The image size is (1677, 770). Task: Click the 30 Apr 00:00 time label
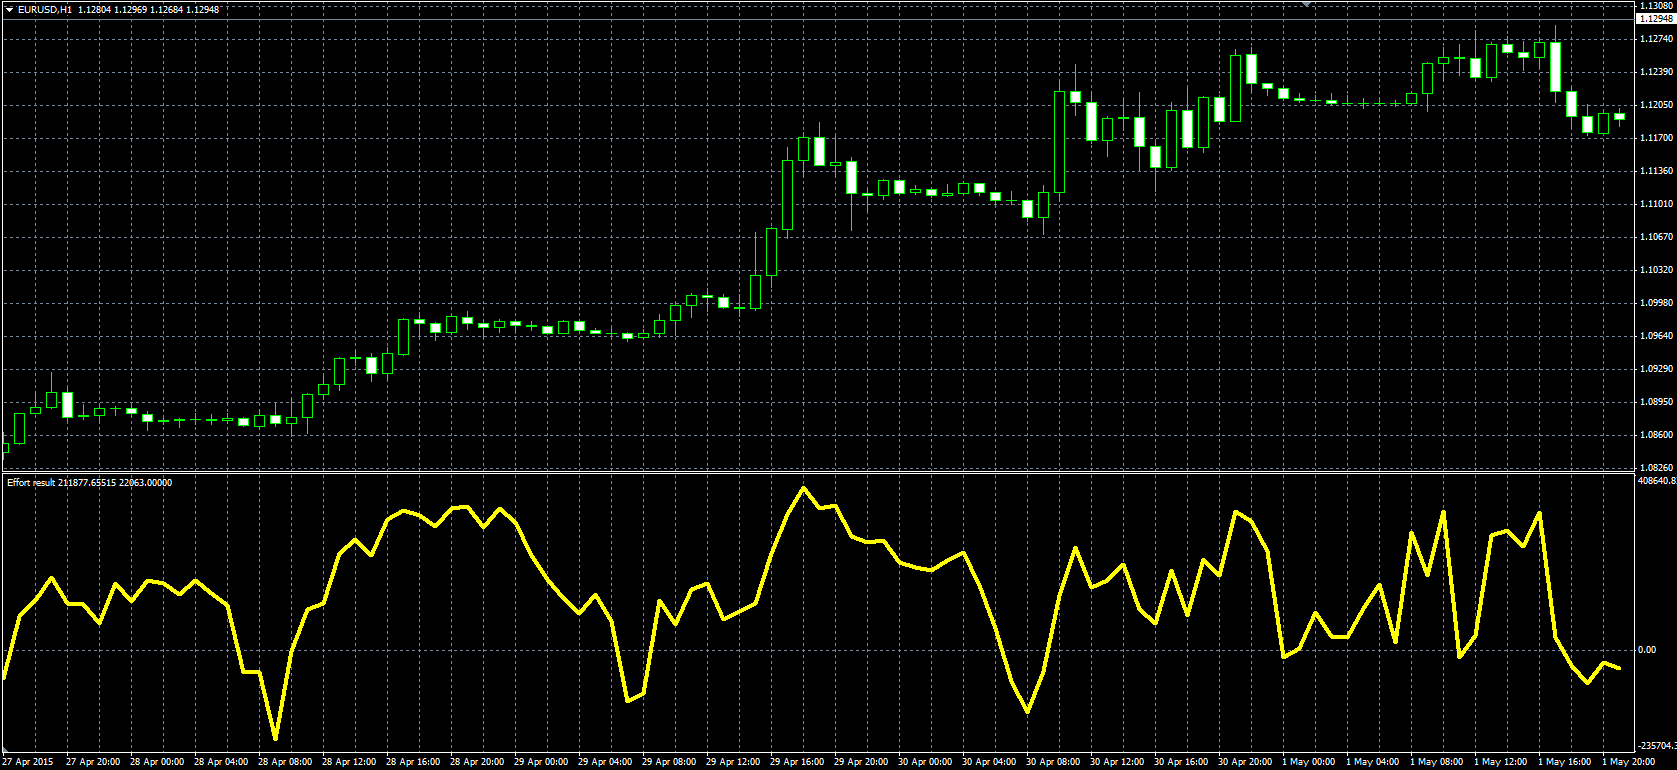pyautogui.click(x=925, y=762)
